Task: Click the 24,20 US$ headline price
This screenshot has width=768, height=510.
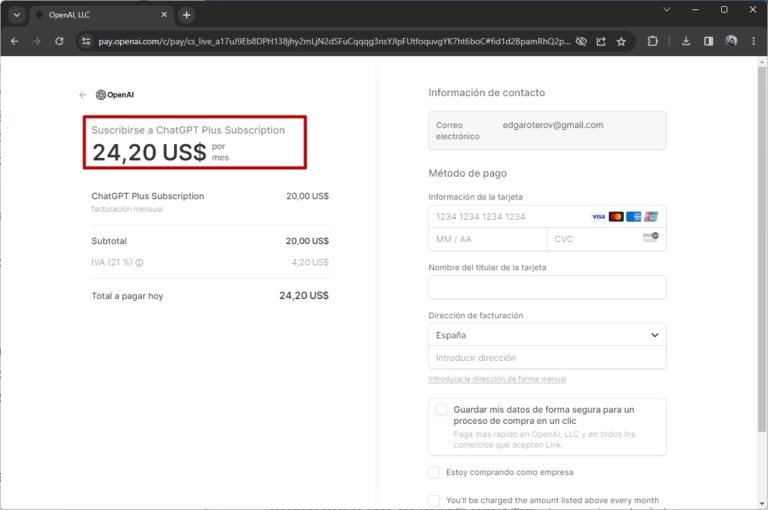Action: click(149, 152)
